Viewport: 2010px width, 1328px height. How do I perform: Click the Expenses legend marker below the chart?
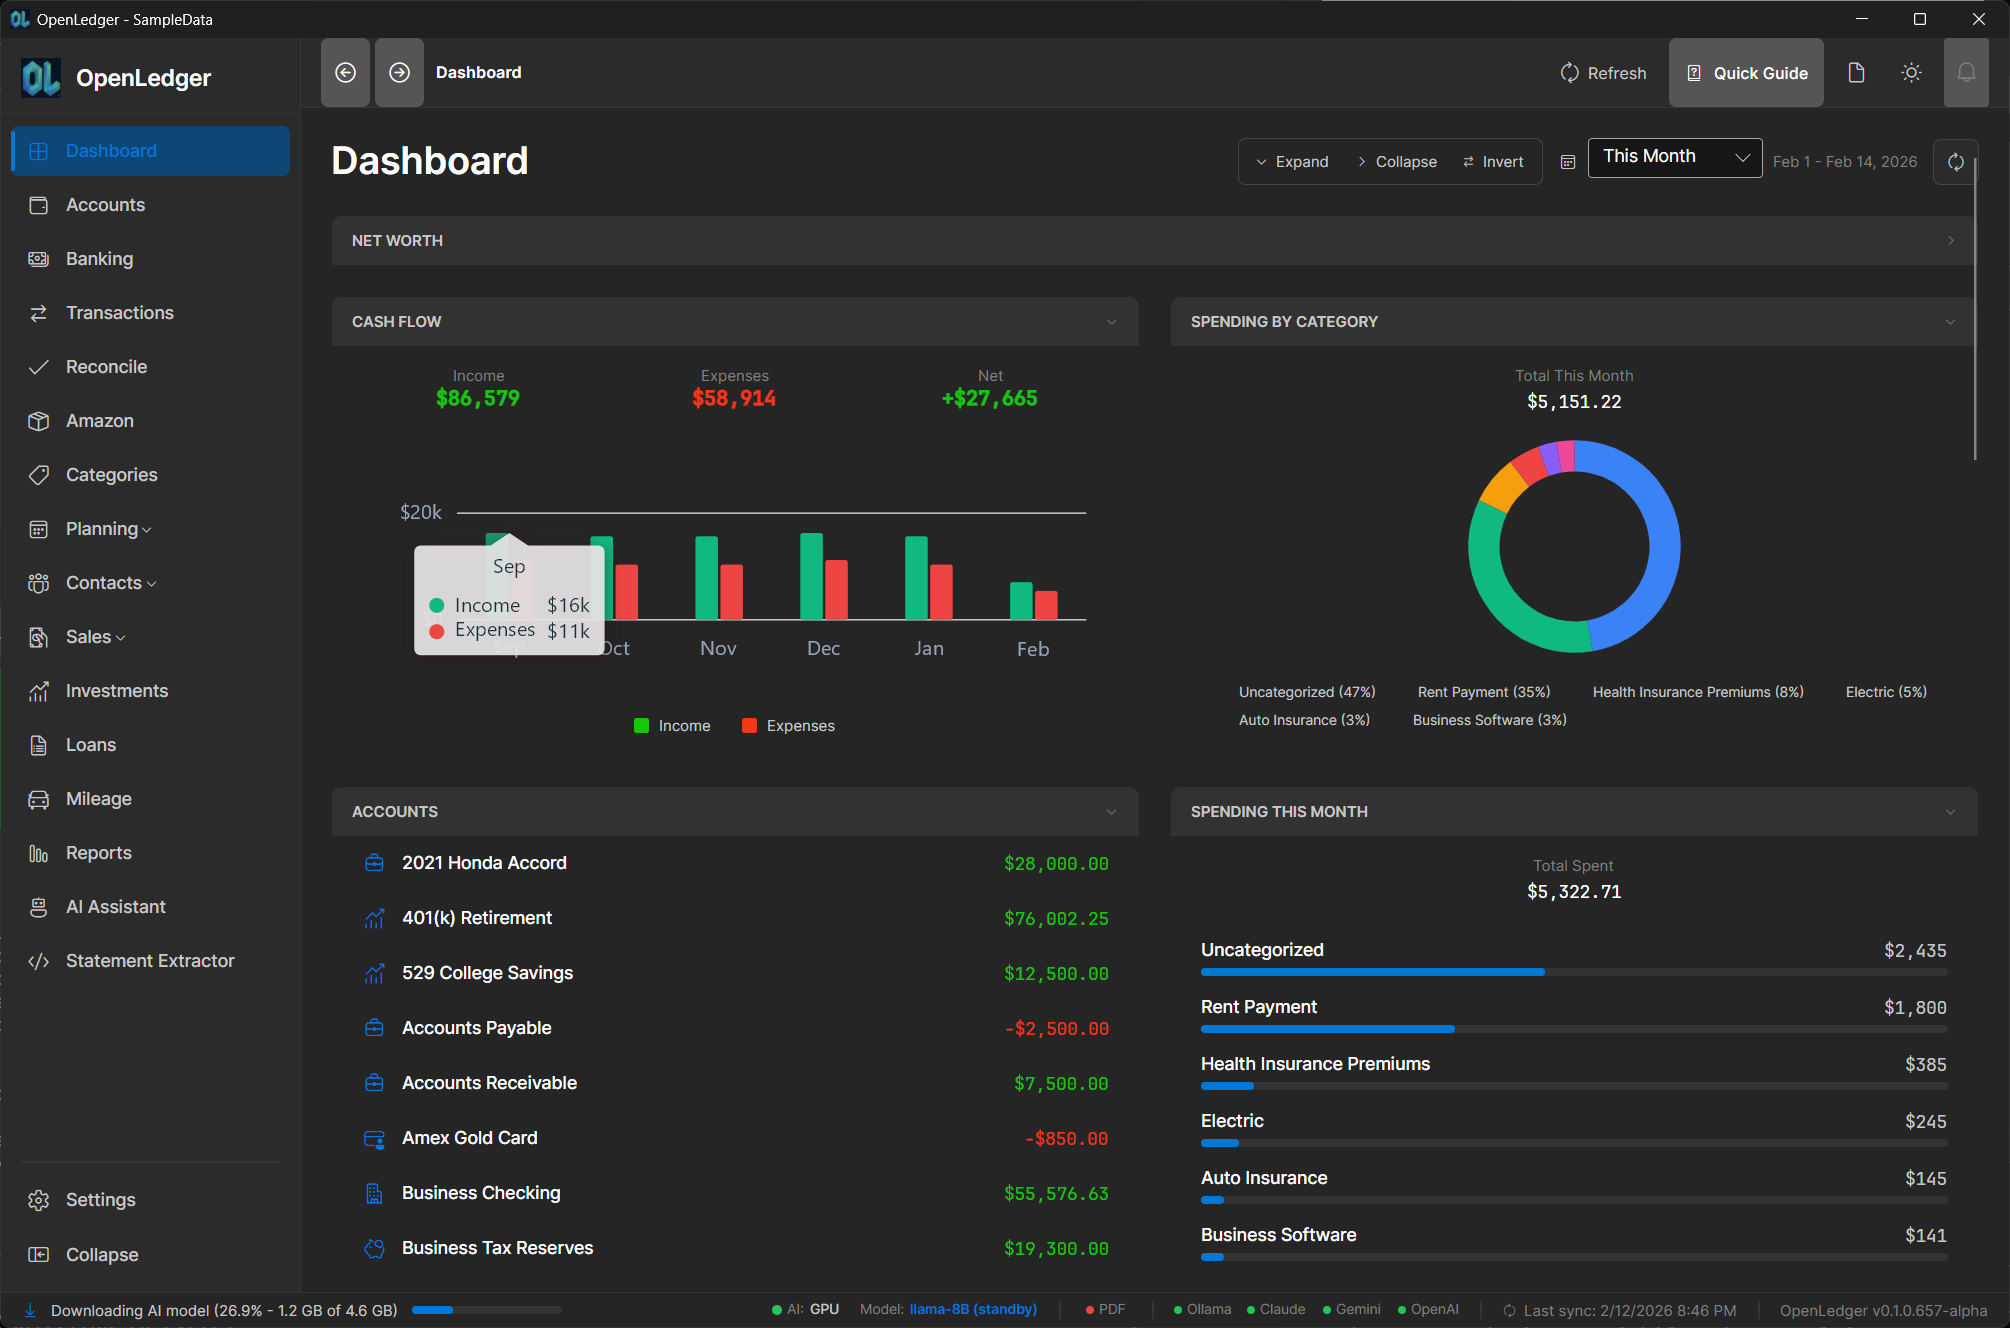click(x=748, y=725)
